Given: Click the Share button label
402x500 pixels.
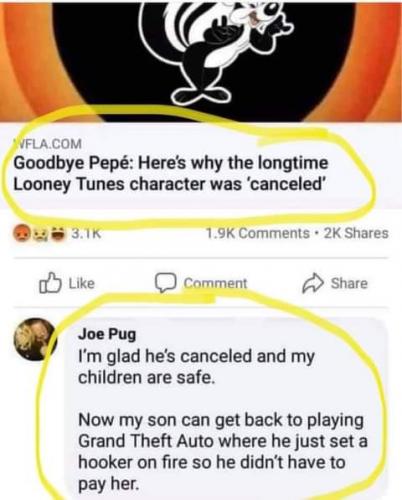Looking at the screenshot, I should click(349, 283).
